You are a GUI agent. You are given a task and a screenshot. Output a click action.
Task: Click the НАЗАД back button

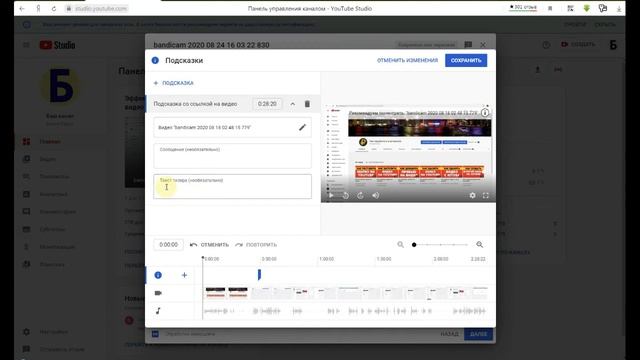449,334
